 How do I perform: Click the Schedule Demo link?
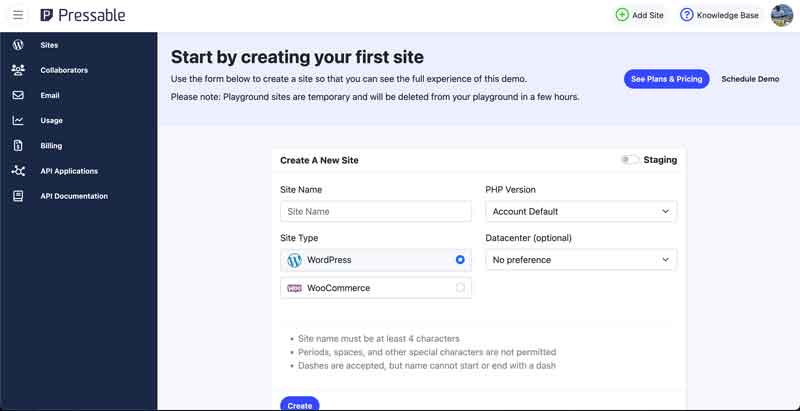point(750,79)
